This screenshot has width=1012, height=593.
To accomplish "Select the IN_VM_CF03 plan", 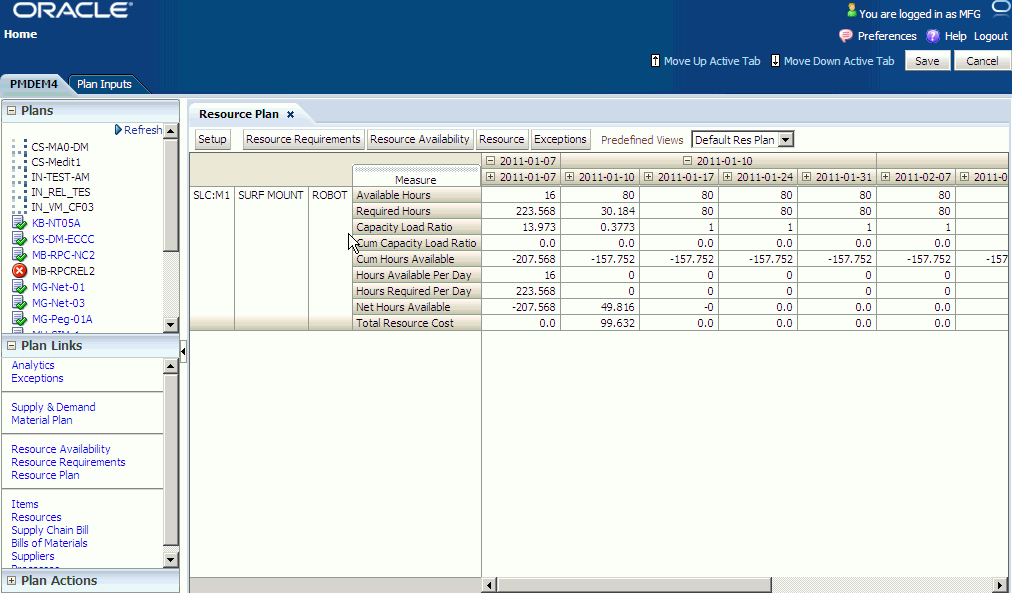I will (63, 207).
